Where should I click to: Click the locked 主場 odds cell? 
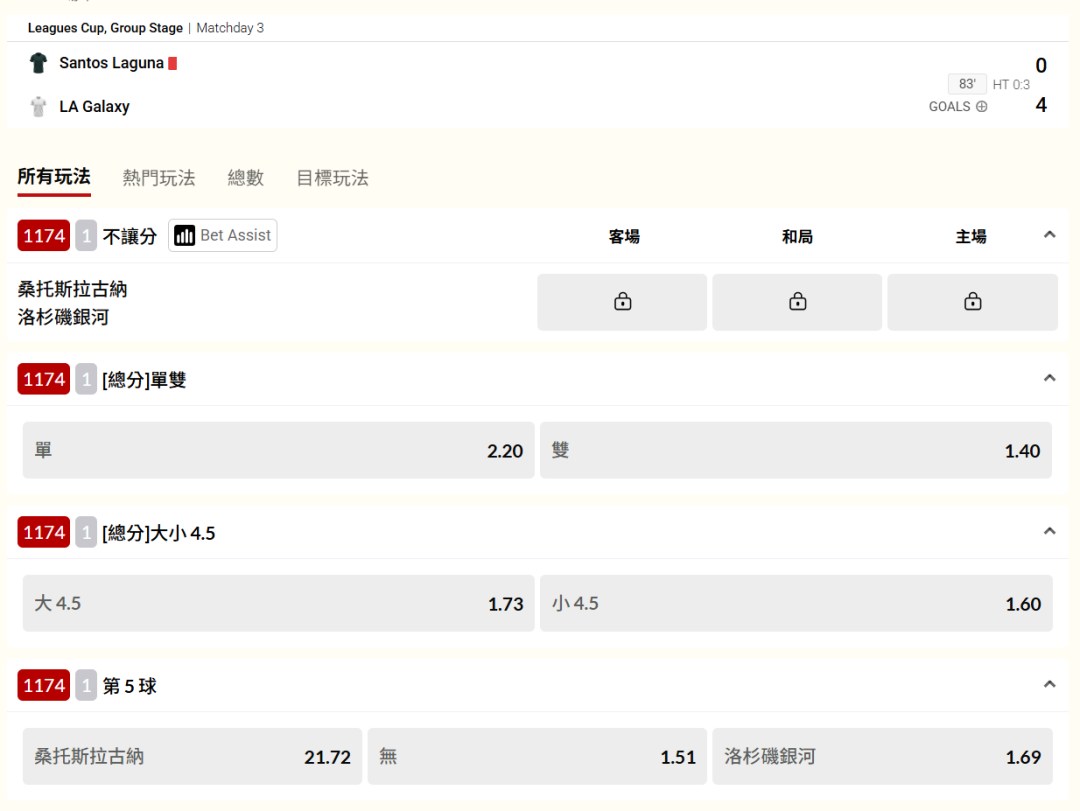[973, 302]
